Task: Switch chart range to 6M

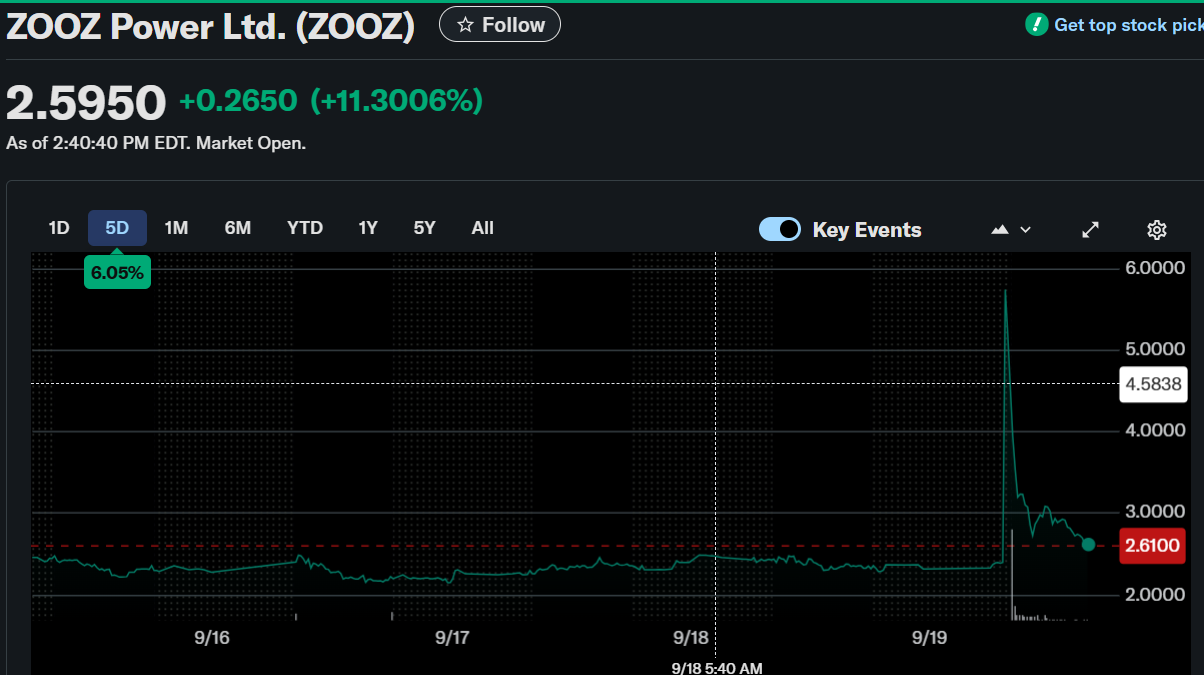Action: pos(238,228)
